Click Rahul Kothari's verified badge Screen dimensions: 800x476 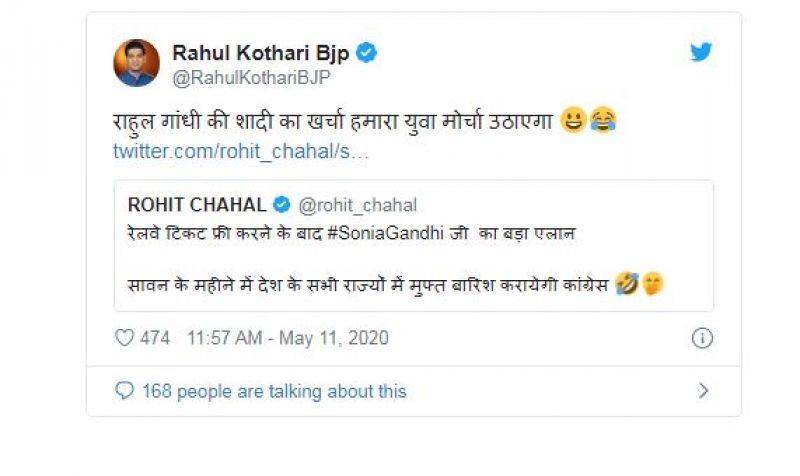tap(367, 53)
